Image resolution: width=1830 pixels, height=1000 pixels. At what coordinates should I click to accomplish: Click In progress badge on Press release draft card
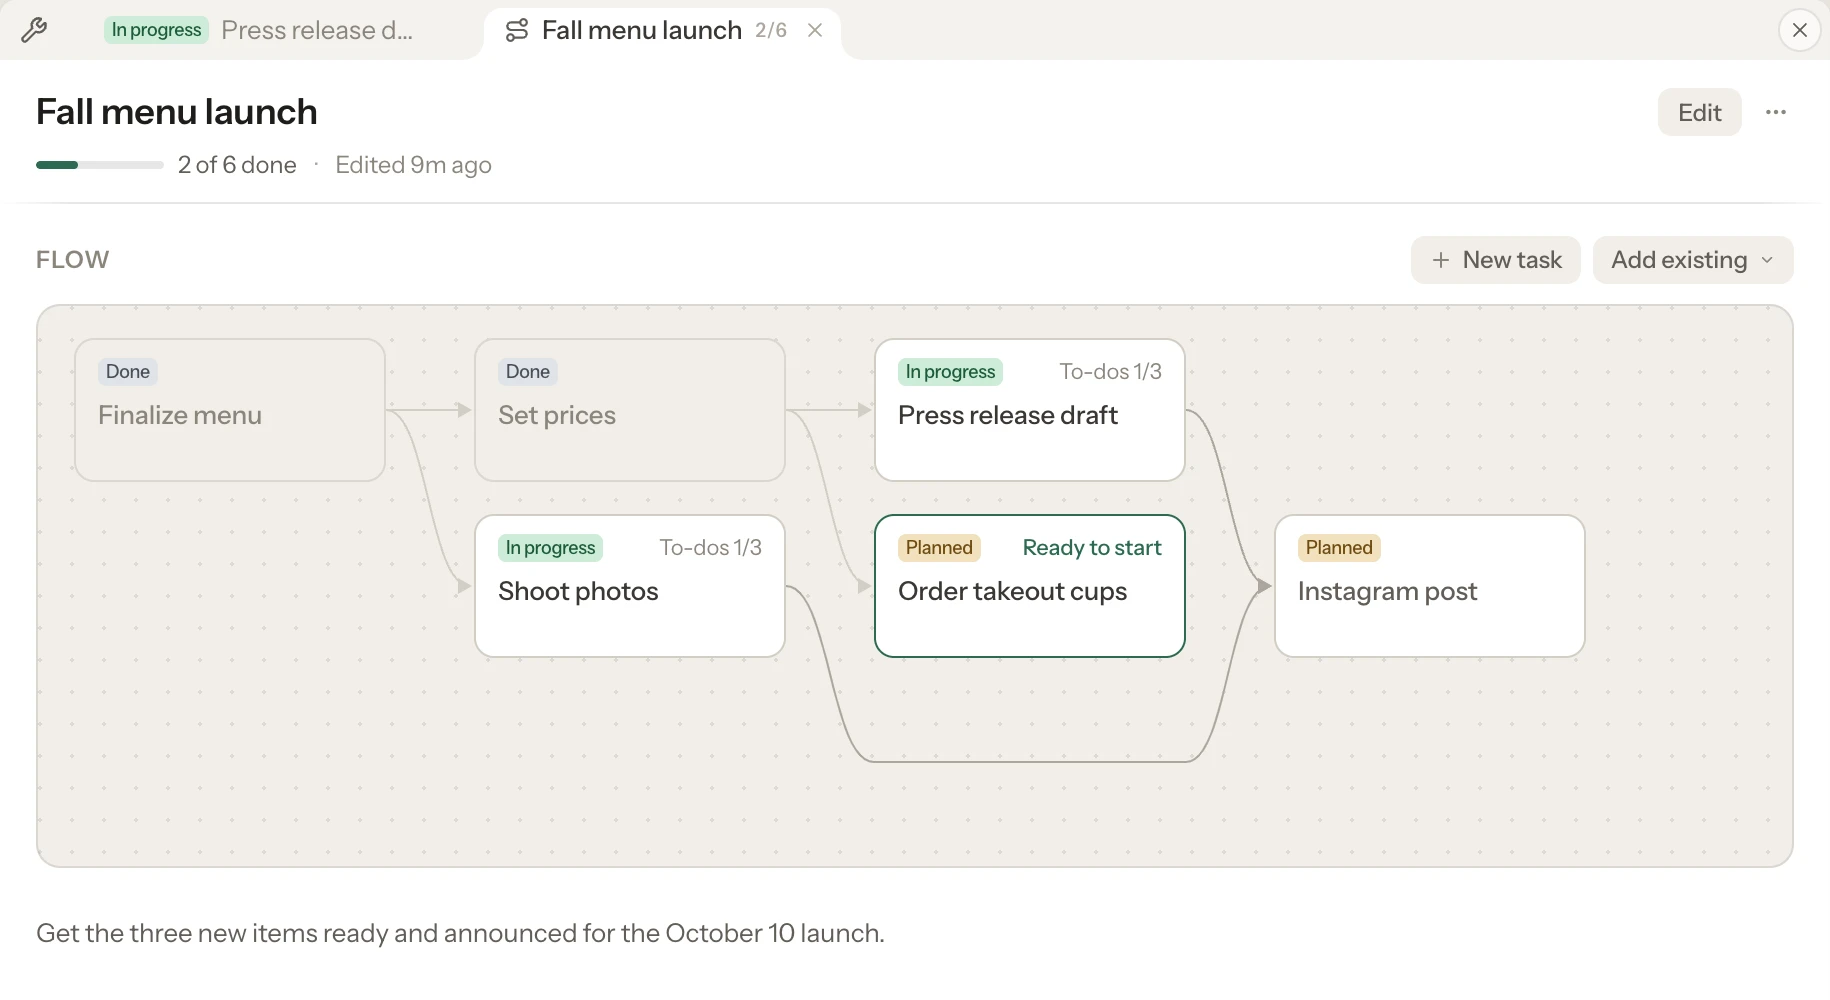950,372
